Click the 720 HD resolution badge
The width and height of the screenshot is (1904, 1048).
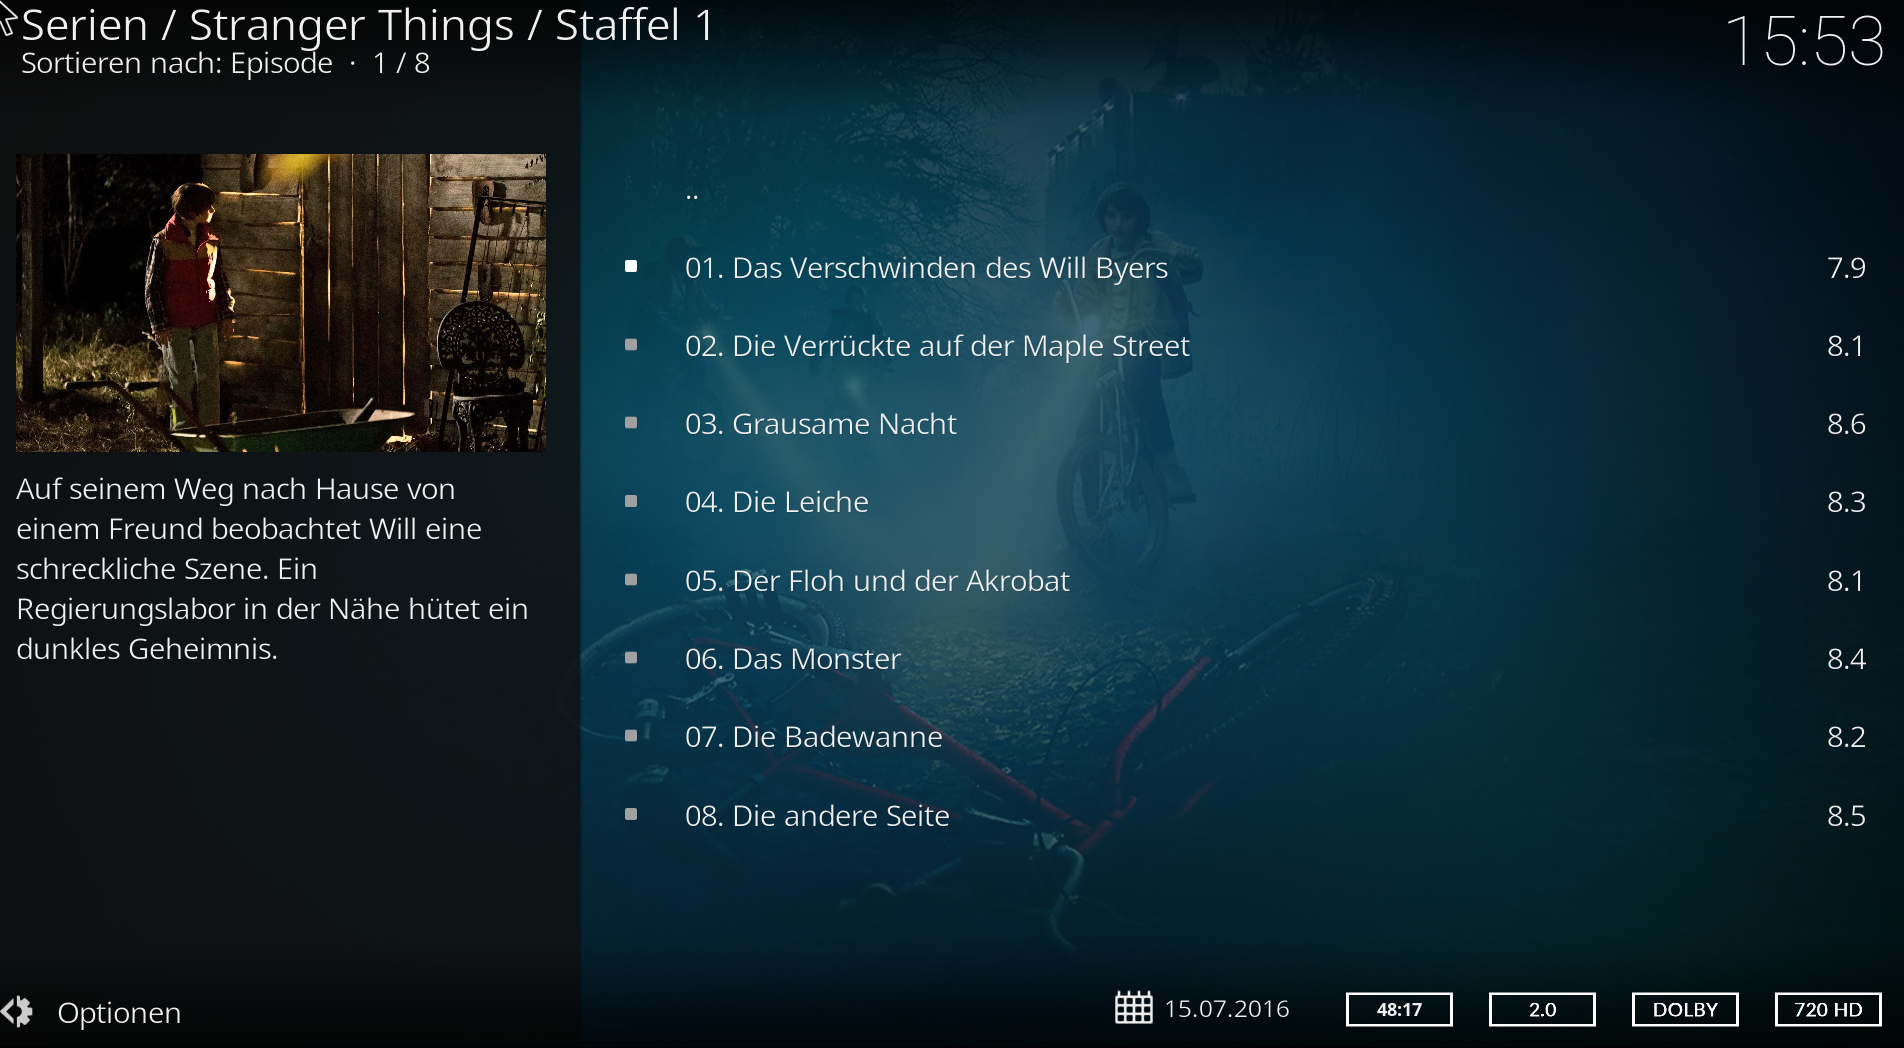coord(1828,1009)
